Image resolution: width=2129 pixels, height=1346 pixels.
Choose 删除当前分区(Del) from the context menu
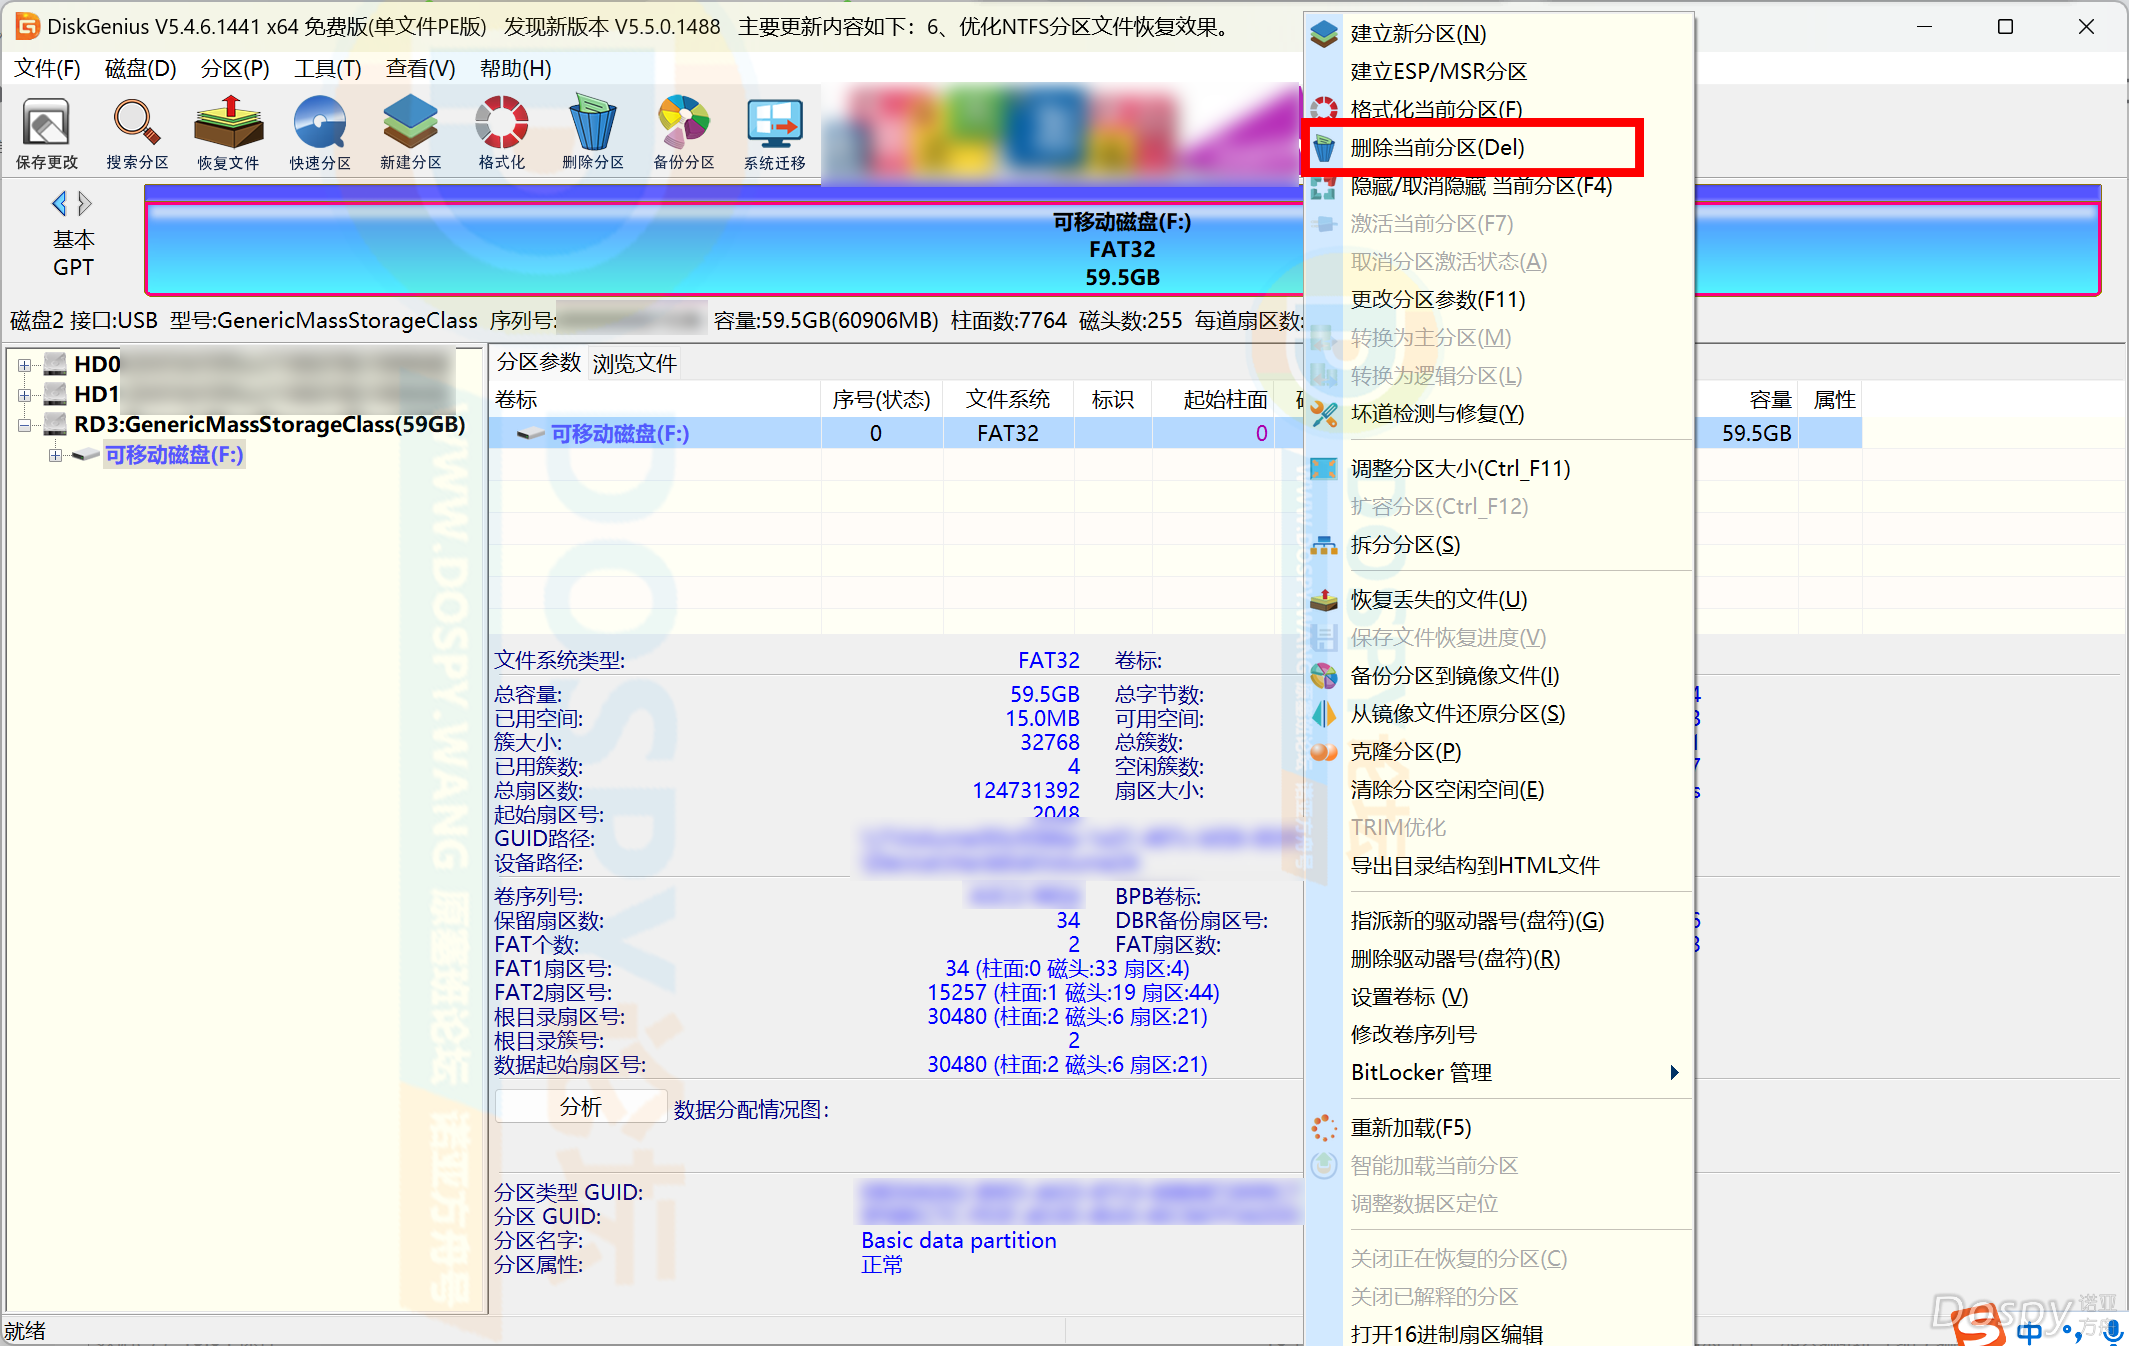[1500, 148]
